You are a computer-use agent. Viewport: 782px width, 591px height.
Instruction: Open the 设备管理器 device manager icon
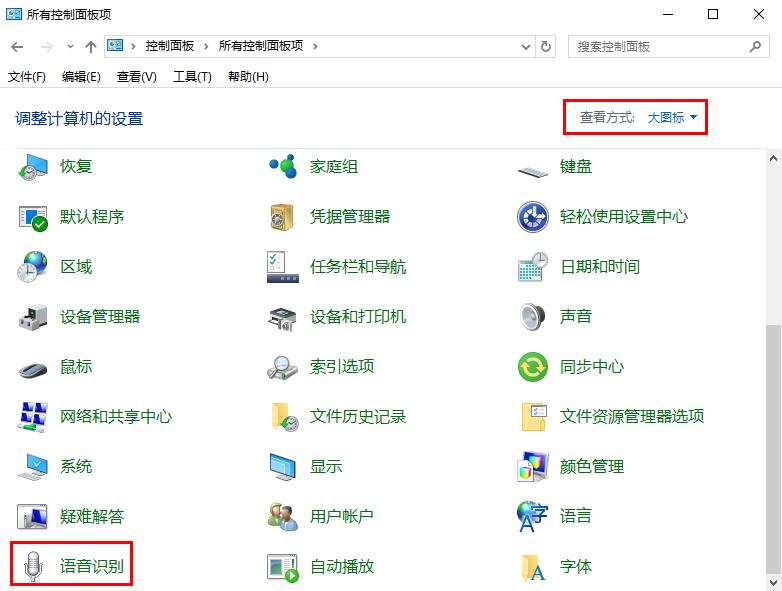33,317
